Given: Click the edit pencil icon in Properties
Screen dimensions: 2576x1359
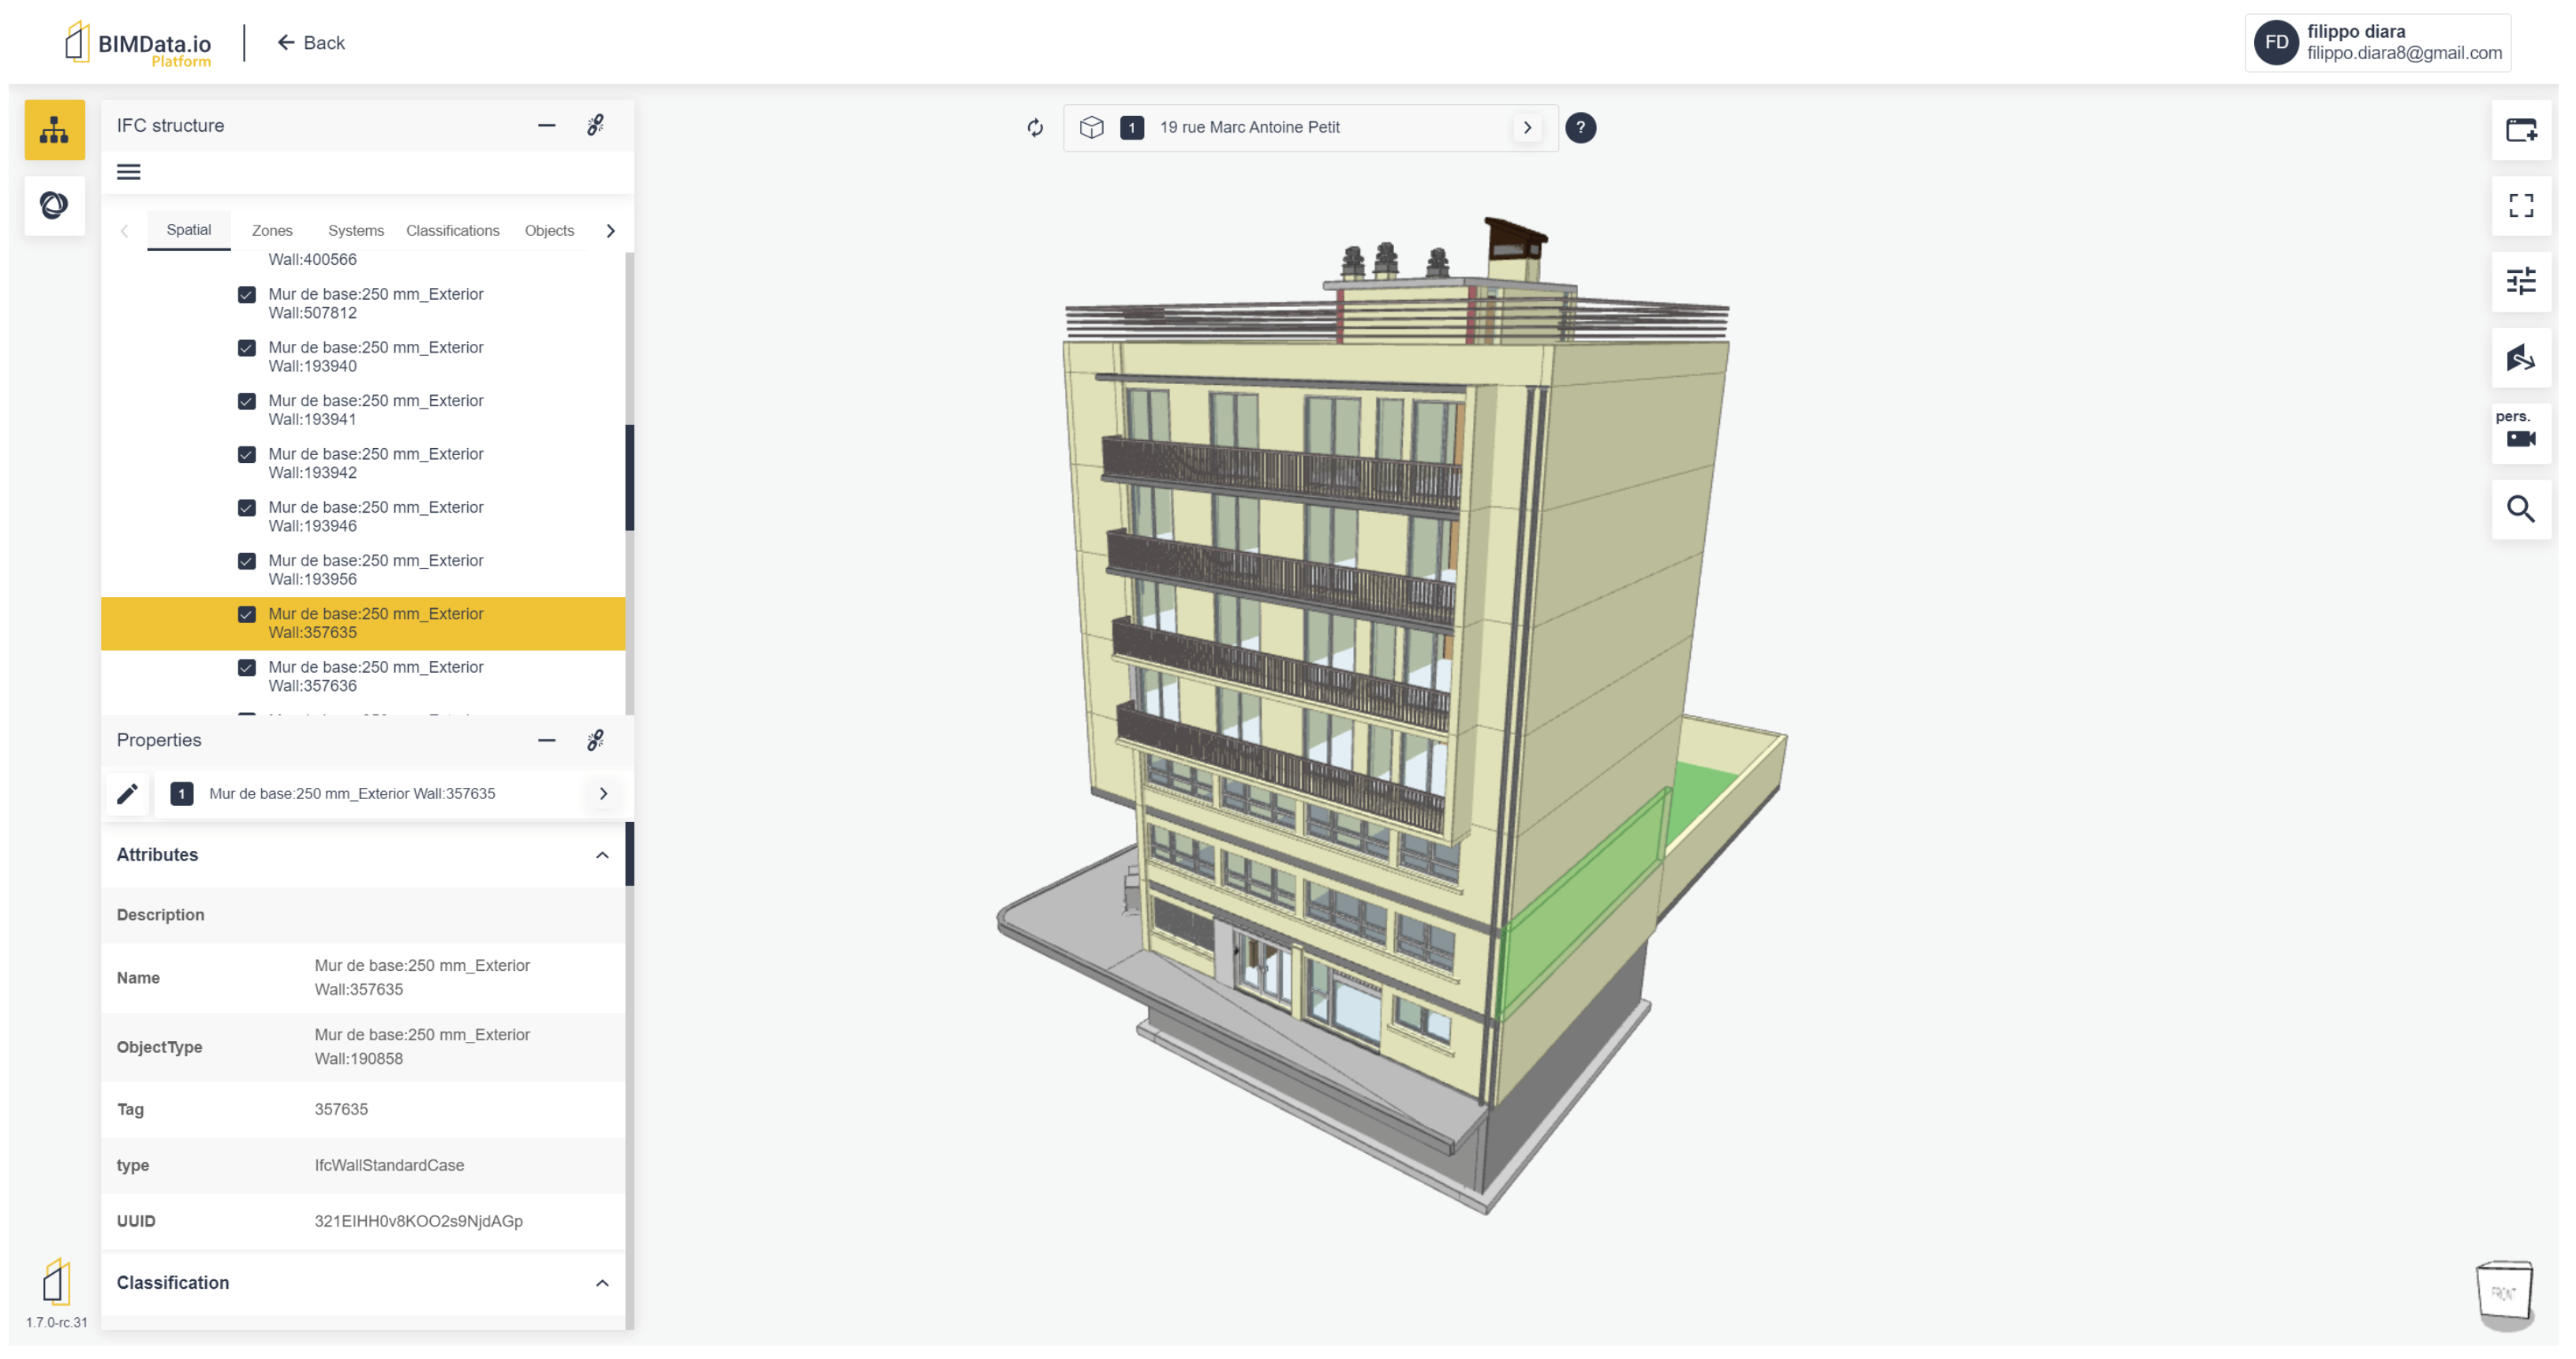Looking at the screenshot, I should [x=127, y=794].
